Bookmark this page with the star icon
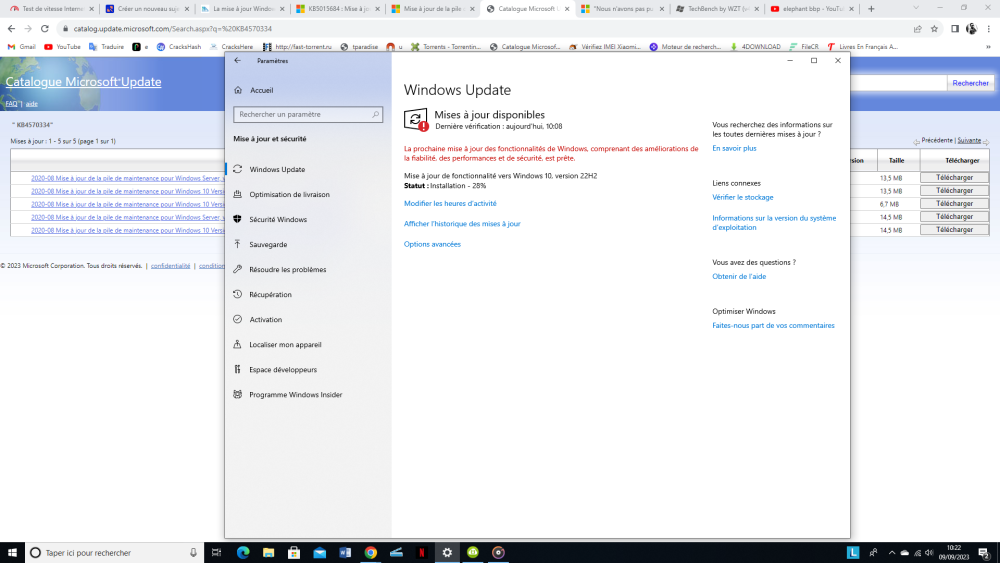 coord(934,29)
